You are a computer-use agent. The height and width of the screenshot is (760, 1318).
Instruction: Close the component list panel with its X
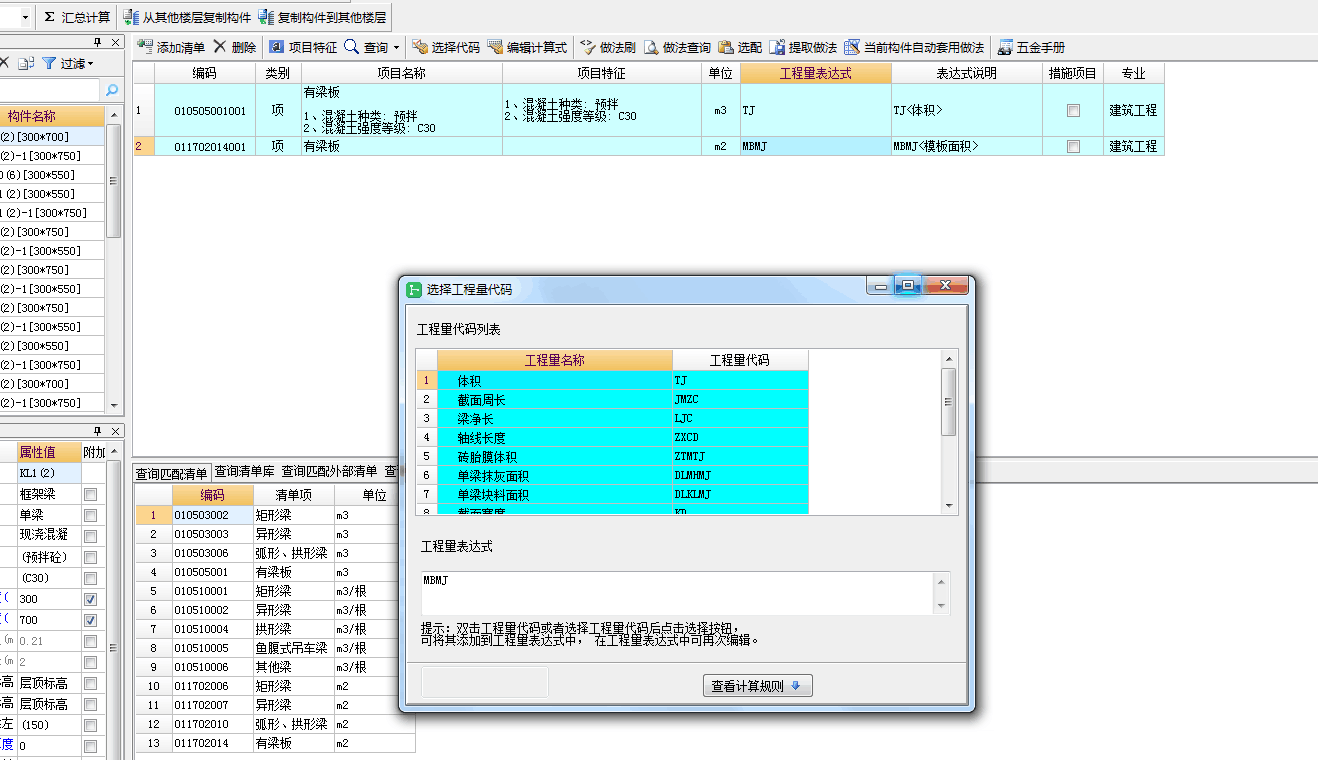coord(116,42)
